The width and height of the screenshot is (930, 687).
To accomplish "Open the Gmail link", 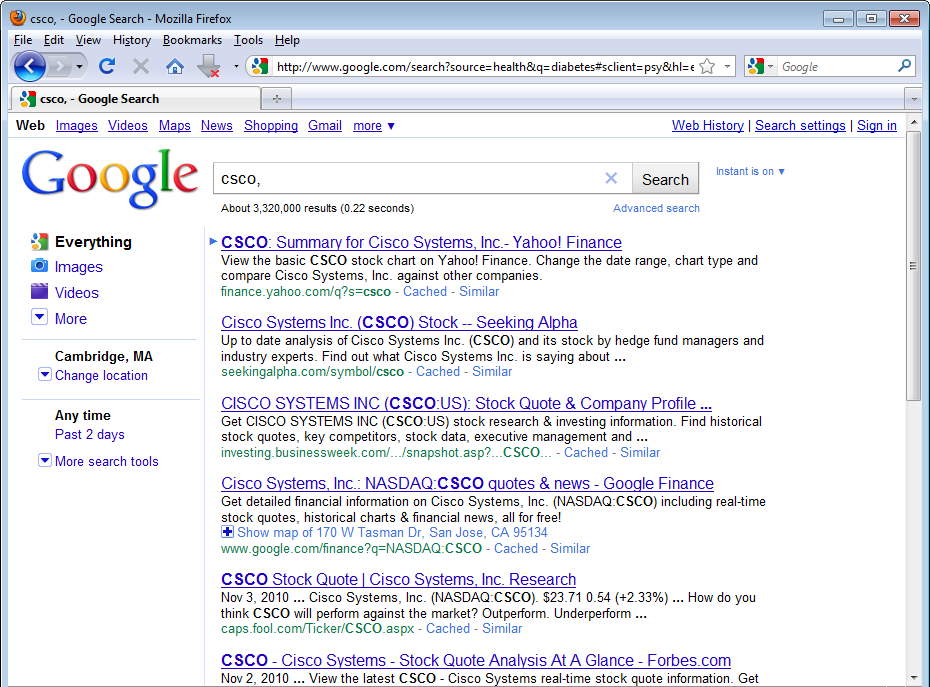I will (x=325, y=126).
